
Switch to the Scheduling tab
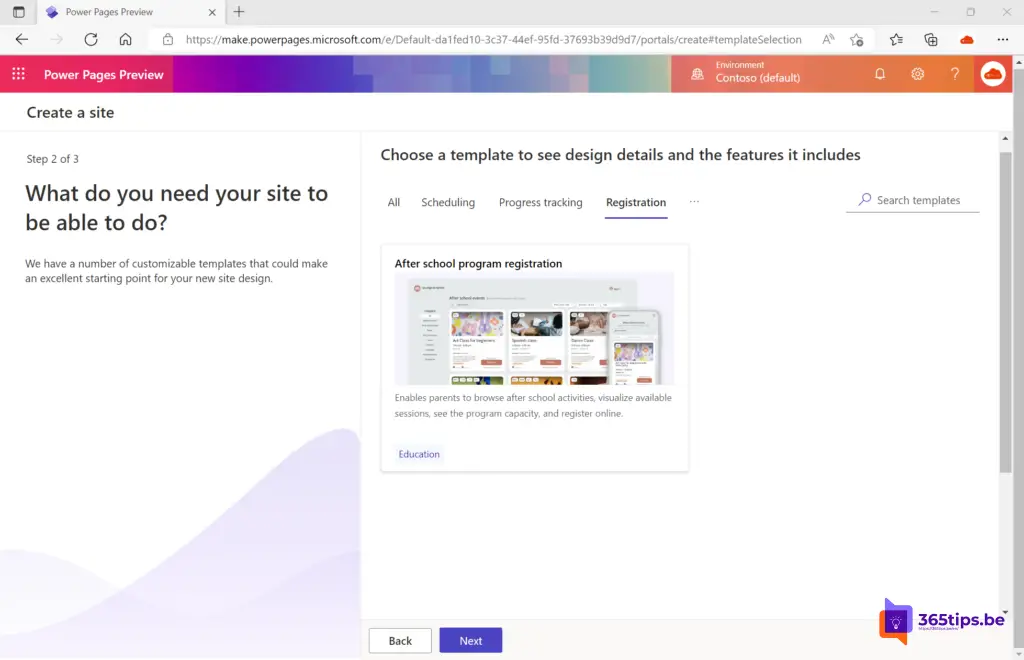pyautogui.click(x=448, y=202)
